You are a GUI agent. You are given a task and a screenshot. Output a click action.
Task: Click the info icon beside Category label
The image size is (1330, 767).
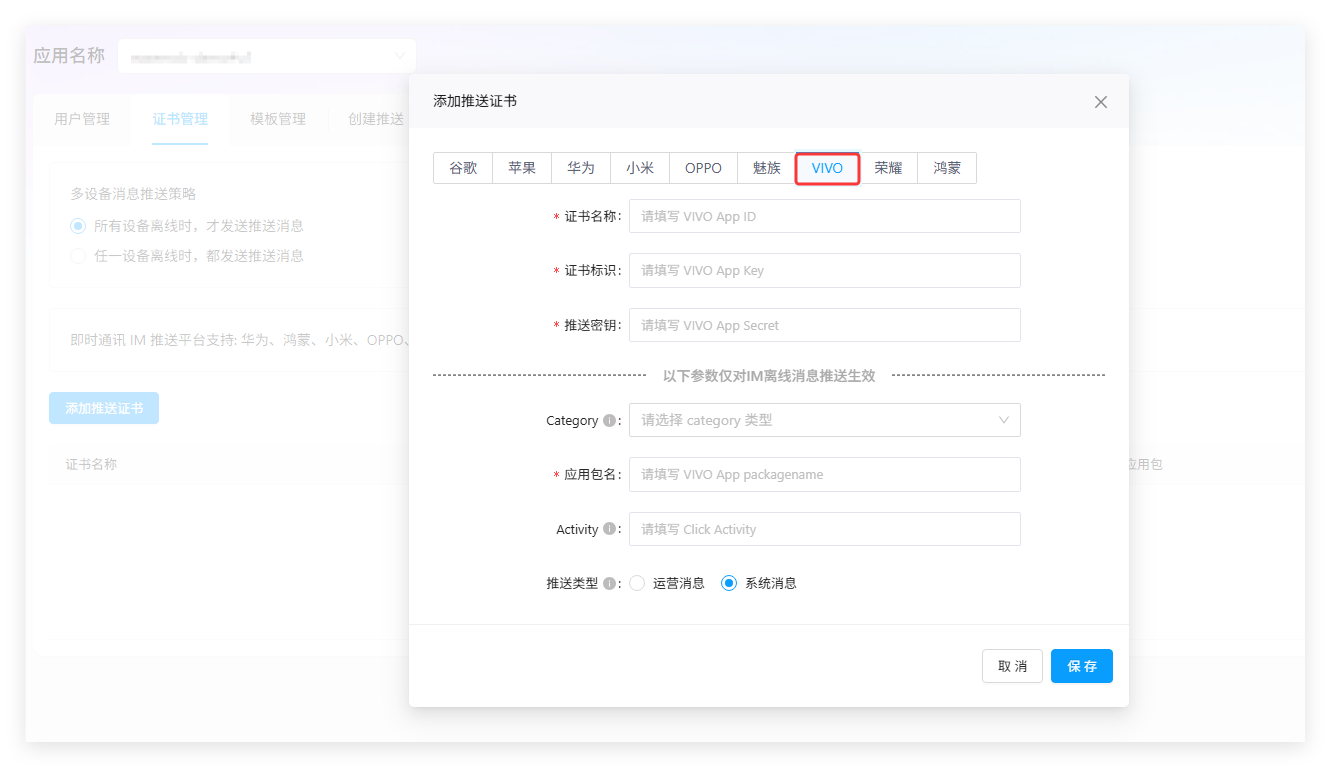coord(610,421)
